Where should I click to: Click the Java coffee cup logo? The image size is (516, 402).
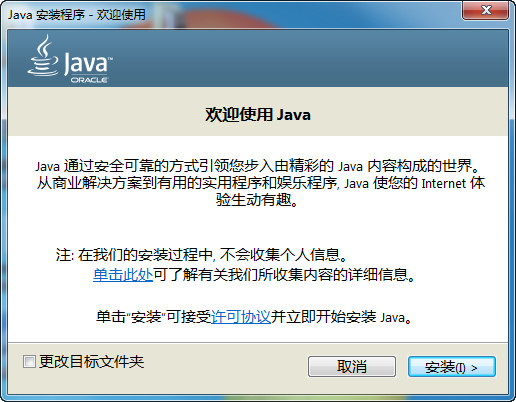click(x=43, y=56)
